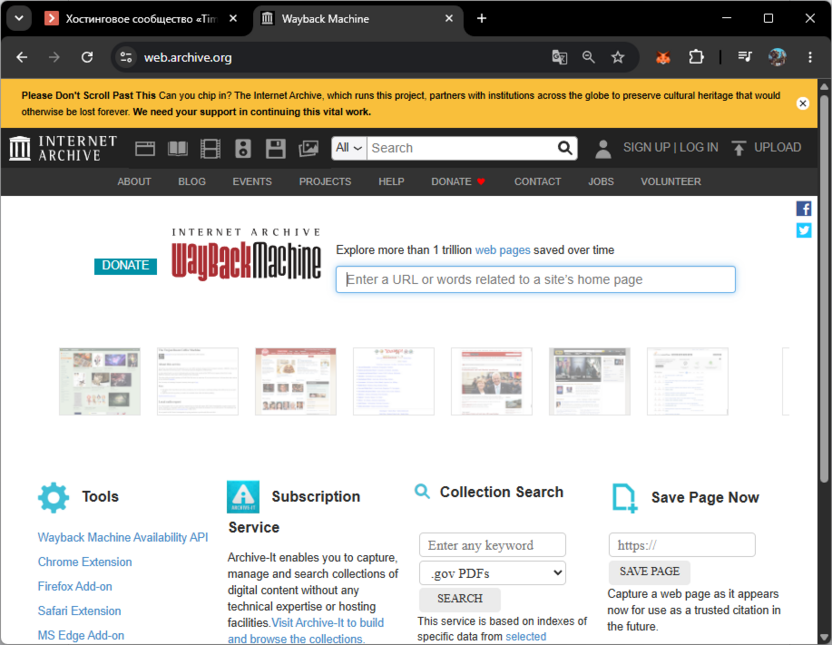832x645 pixels.
Task: Focus the Wayback URL input field
Action: click(x=535, y=280)
